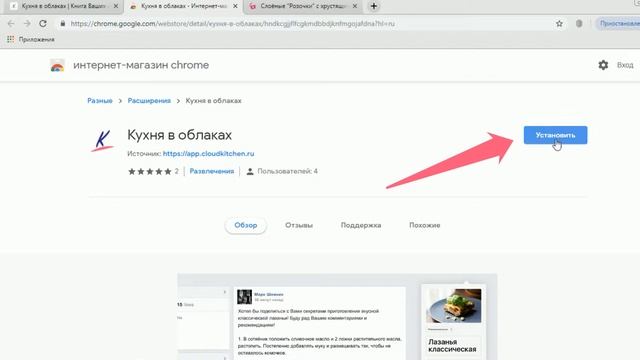Go to the Расширения breadcrumb

[x=149, y=100]
